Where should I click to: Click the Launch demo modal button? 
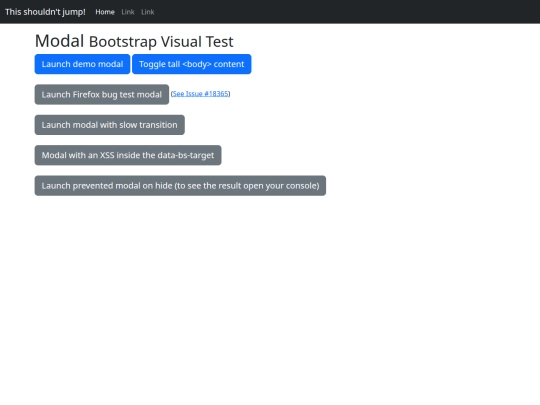point(82,64)
